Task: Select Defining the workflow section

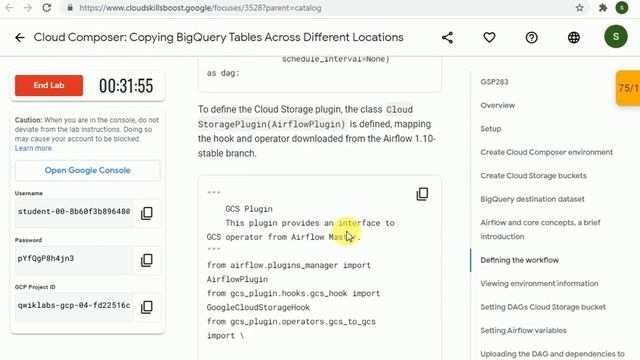Action: (x=520, y=260)
